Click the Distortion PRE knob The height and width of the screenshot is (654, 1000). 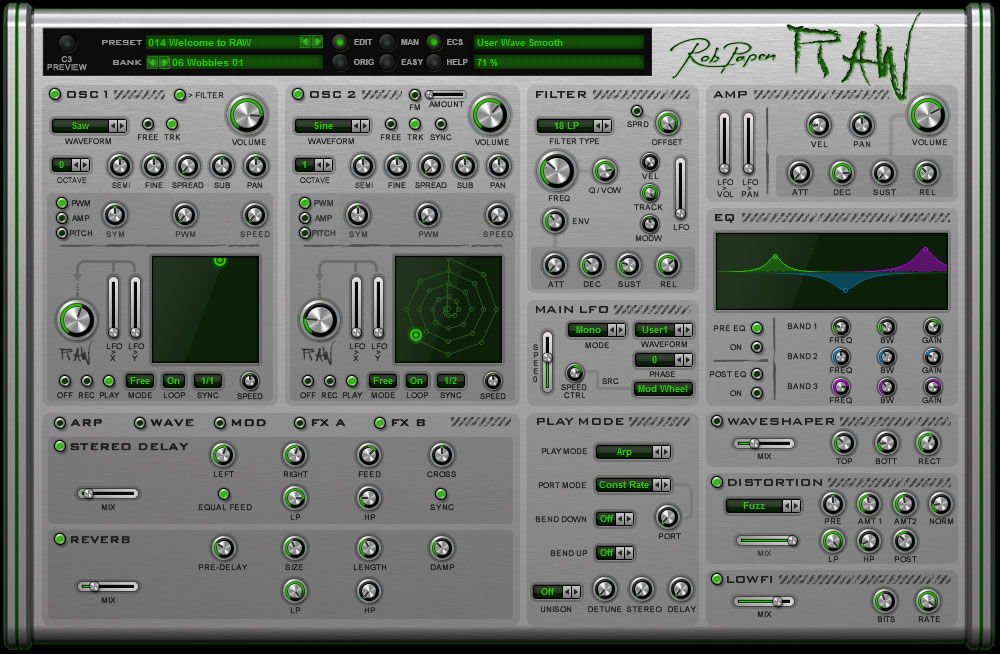832,503
